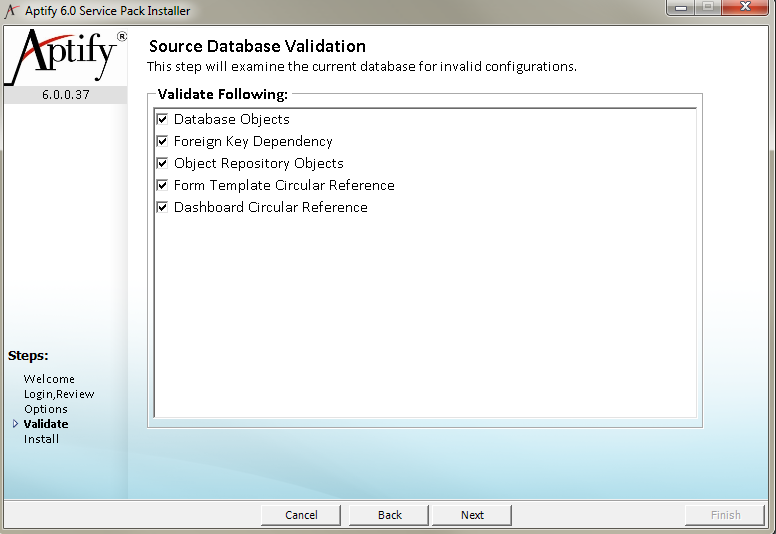Disable Object Repository Objects validation
The height and width of the screenshot is (534, 776).
click(162, 163)
